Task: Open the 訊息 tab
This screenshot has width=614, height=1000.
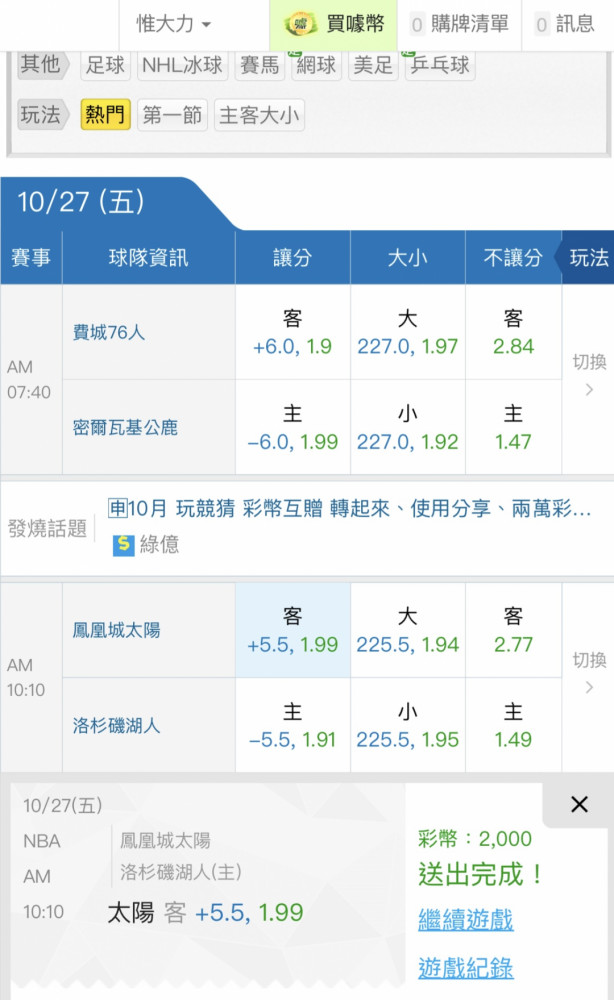Action: [566, 24]
